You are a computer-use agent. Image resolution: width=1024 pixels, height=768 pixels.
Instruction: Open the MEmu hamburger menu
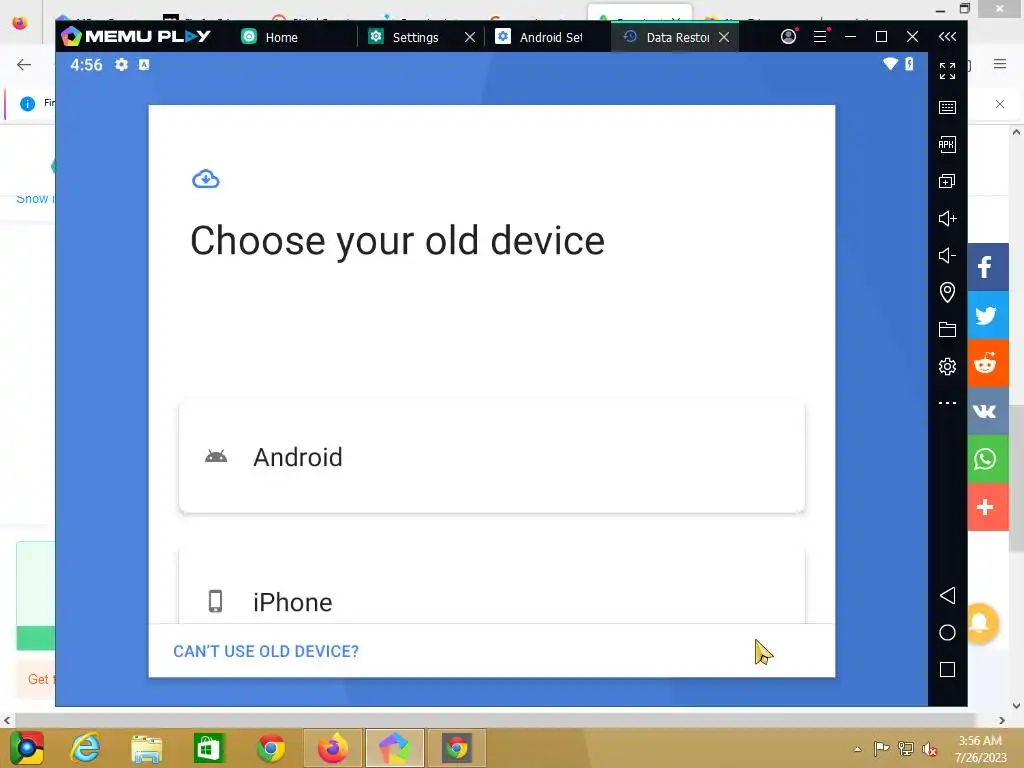tap(820, 37)
